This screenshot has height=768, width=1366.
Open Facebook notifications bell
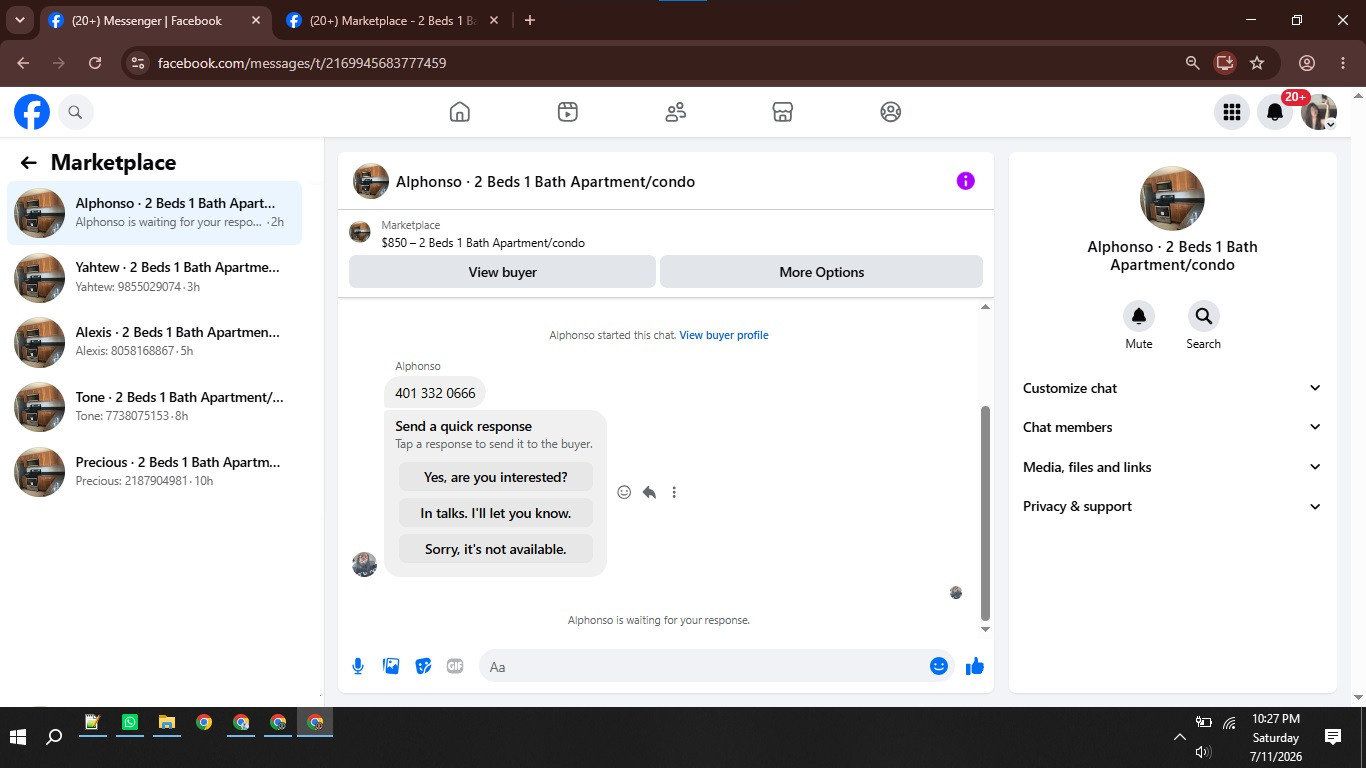click(1275, 112)
